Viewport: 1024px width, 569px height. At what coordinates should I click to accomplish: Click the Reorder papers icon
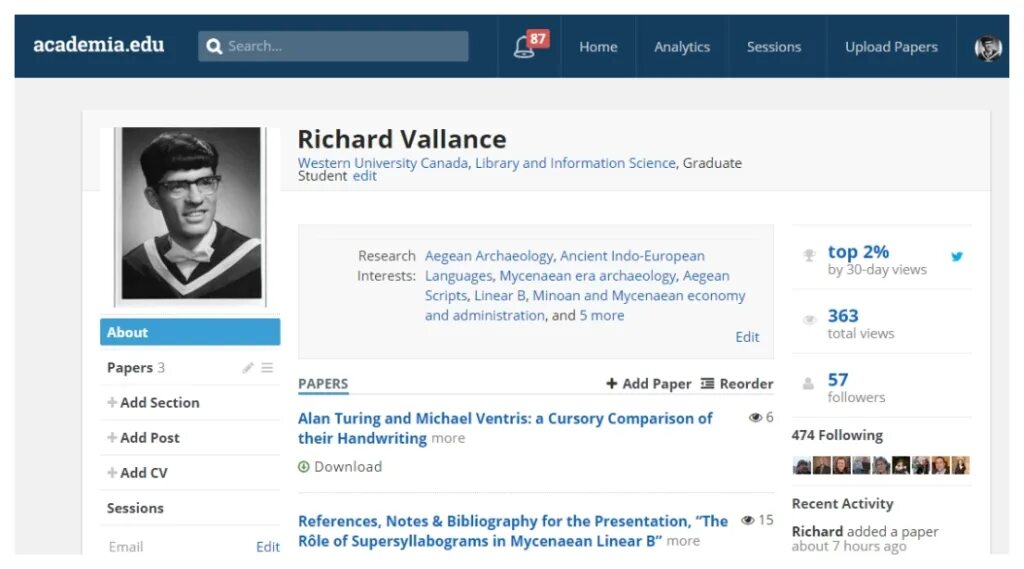(x=707, y=383)
